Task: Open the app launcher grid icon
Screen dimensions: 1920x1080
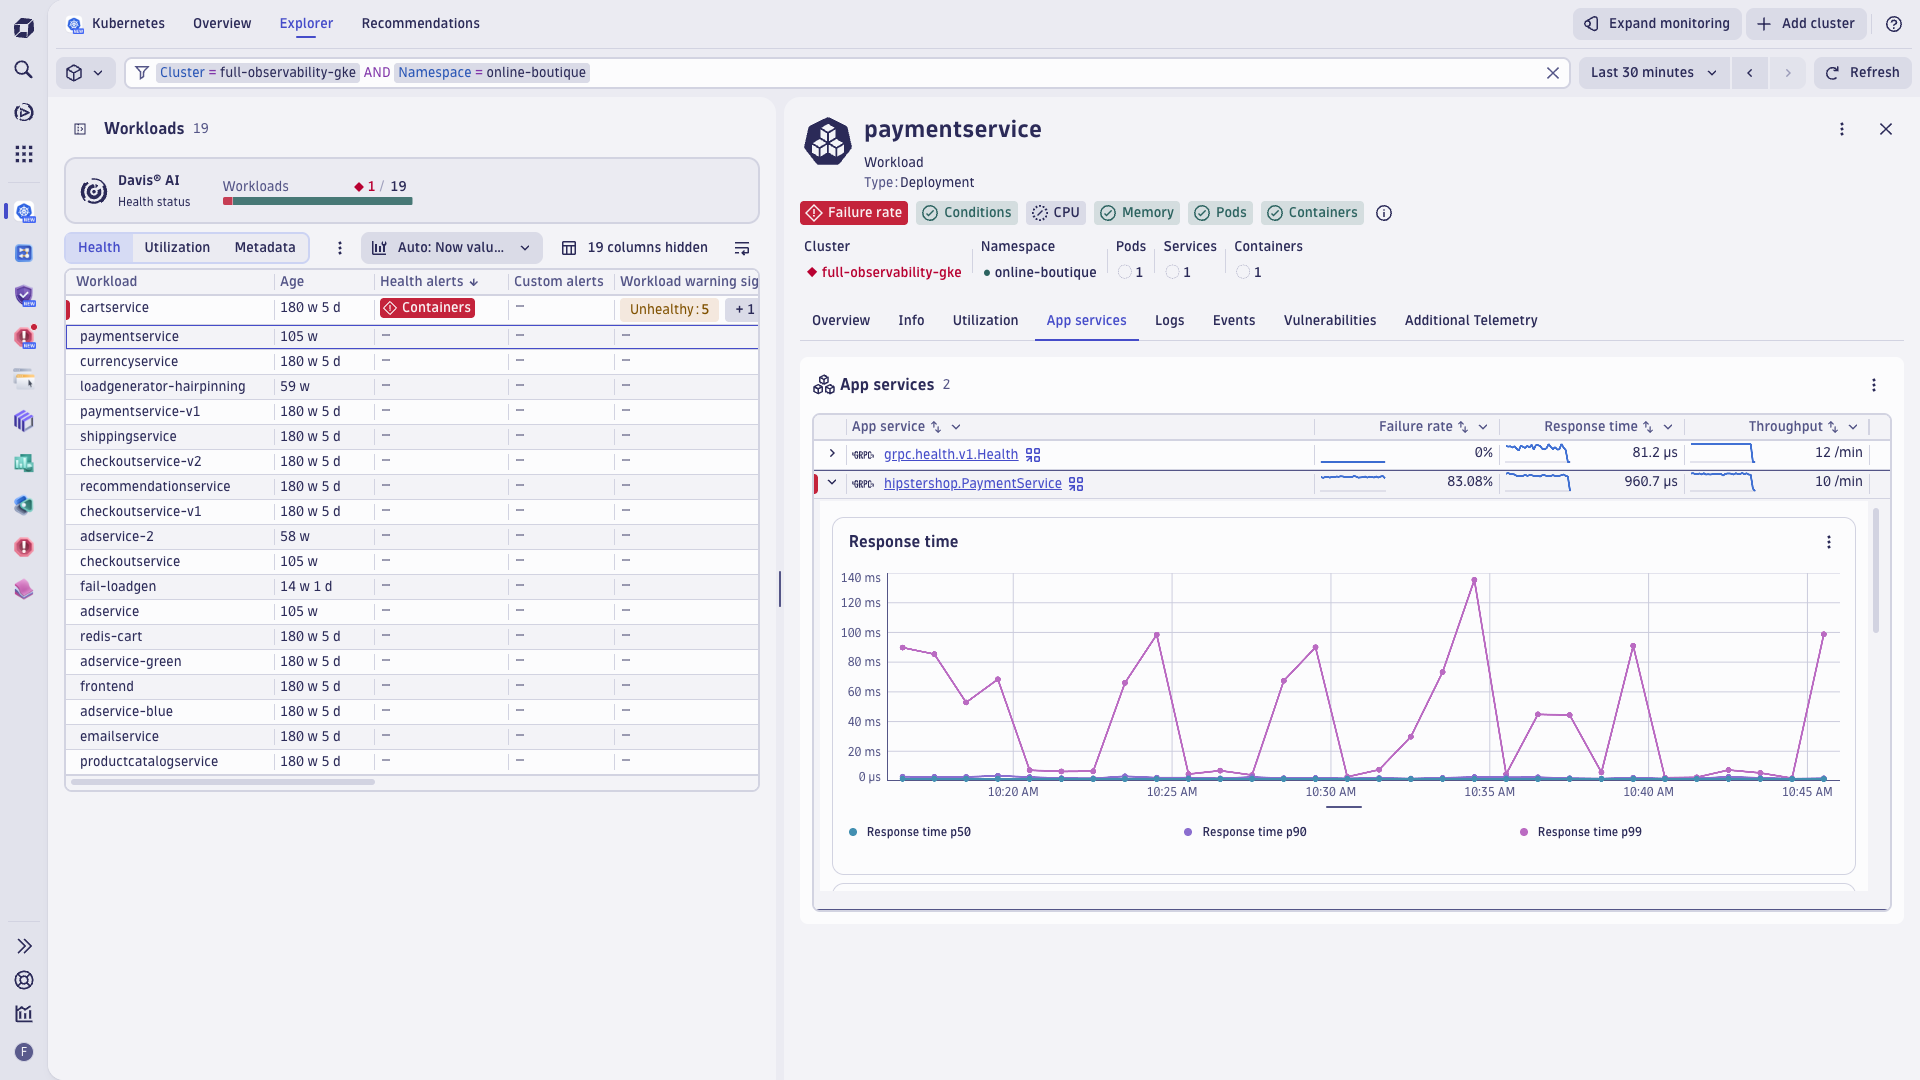Action: coord(24,154)
